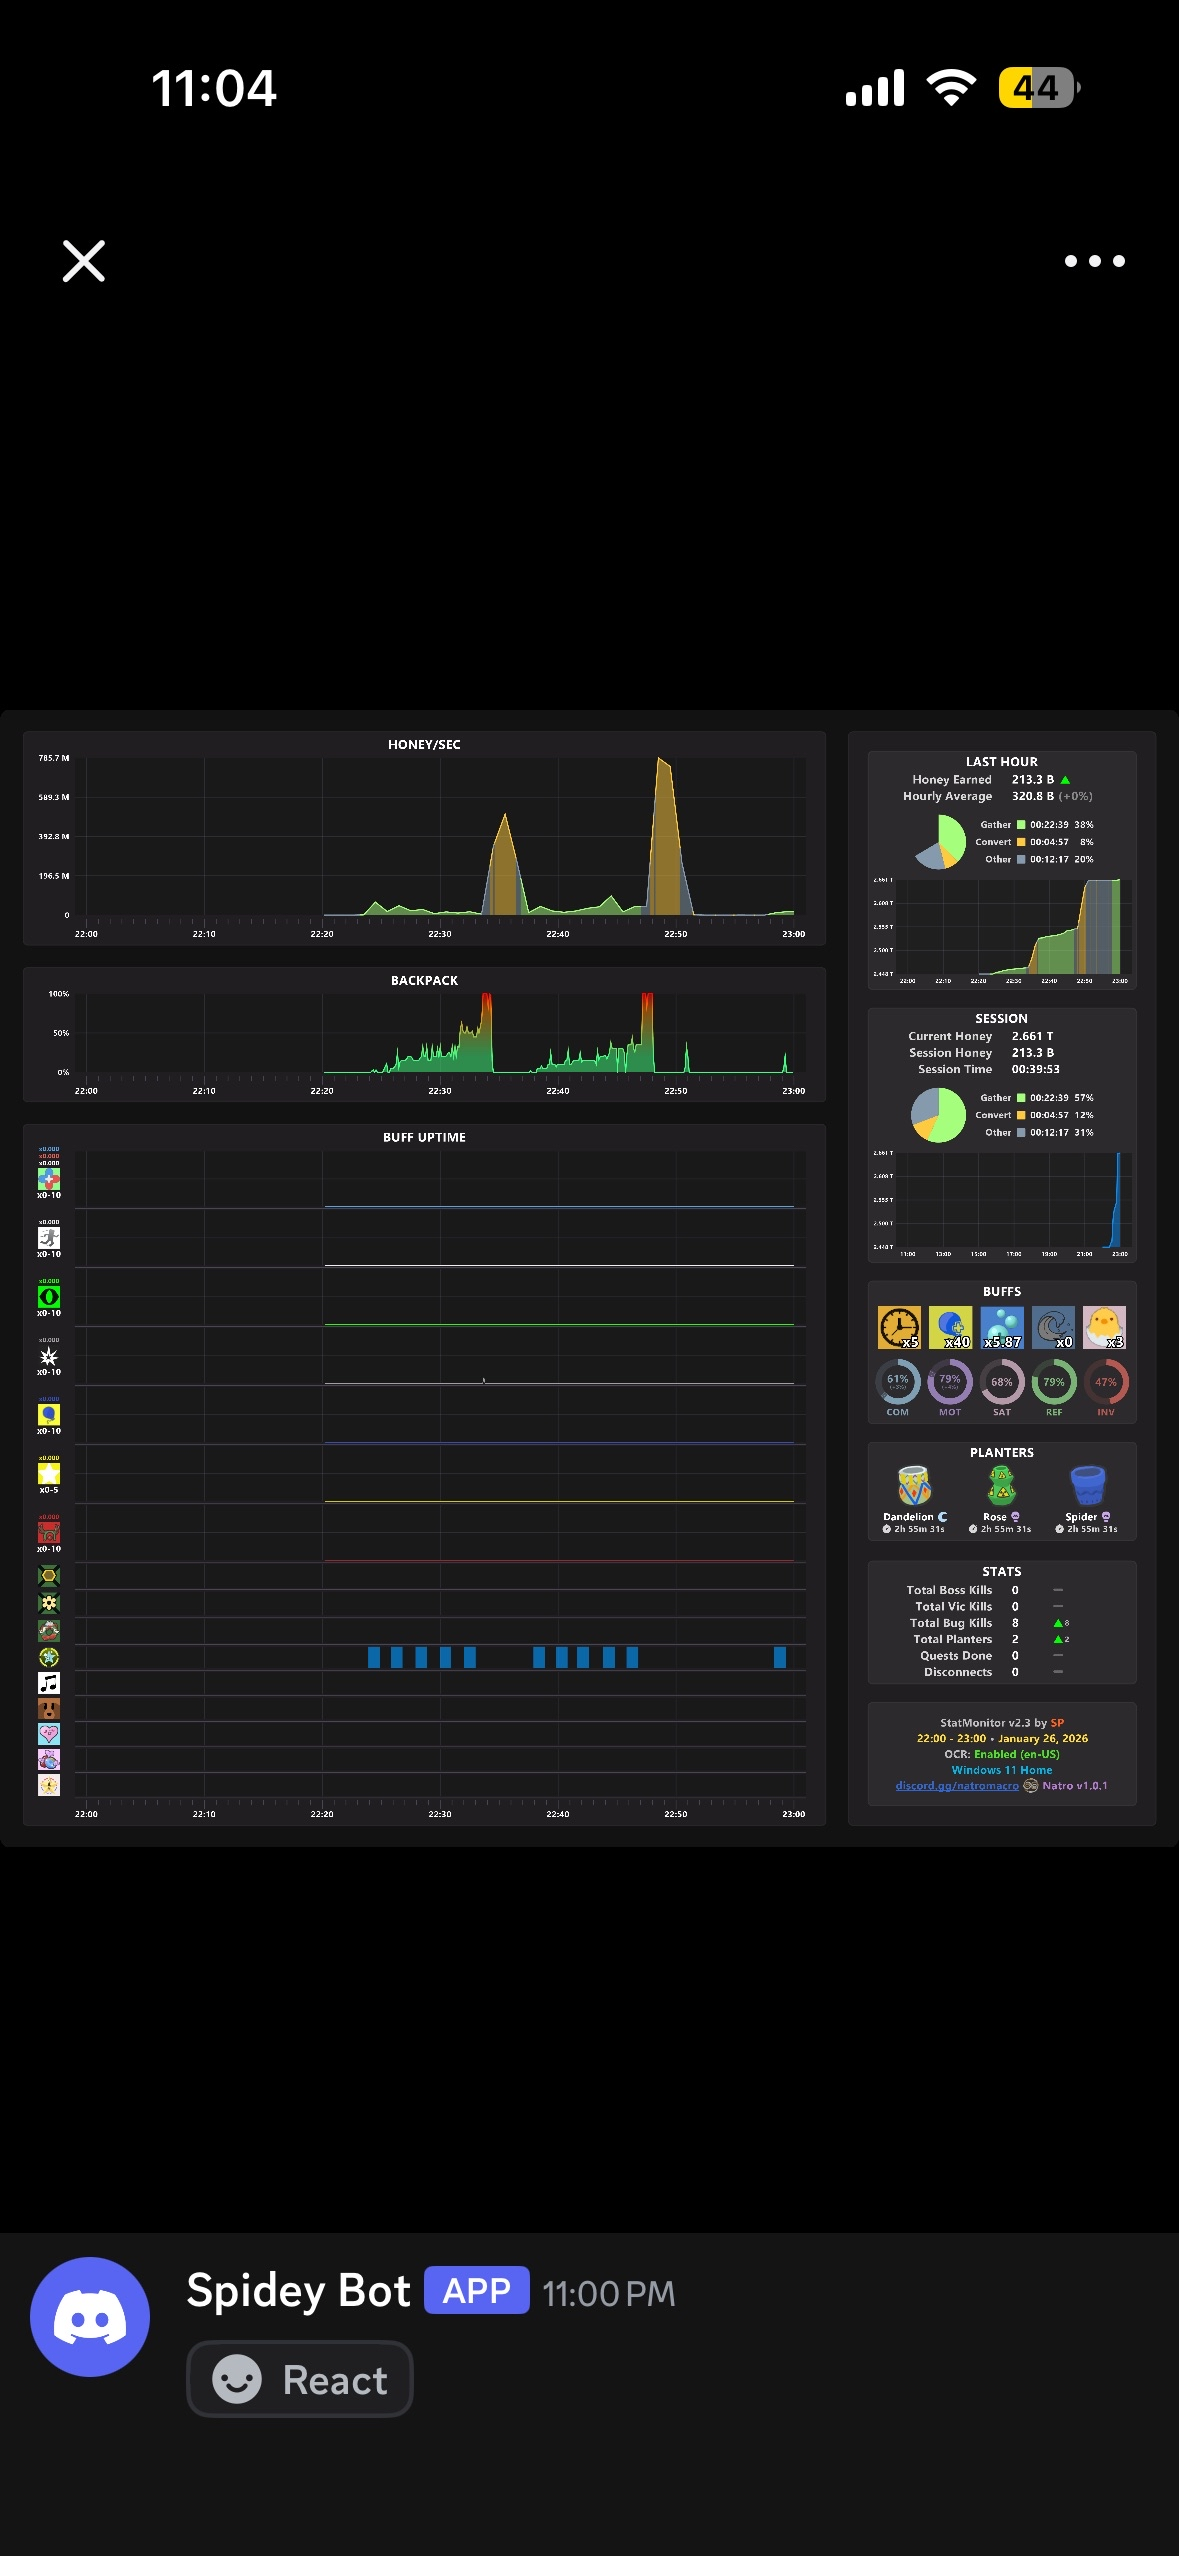Tap the wave buff icon labeled x0

1053,1327
